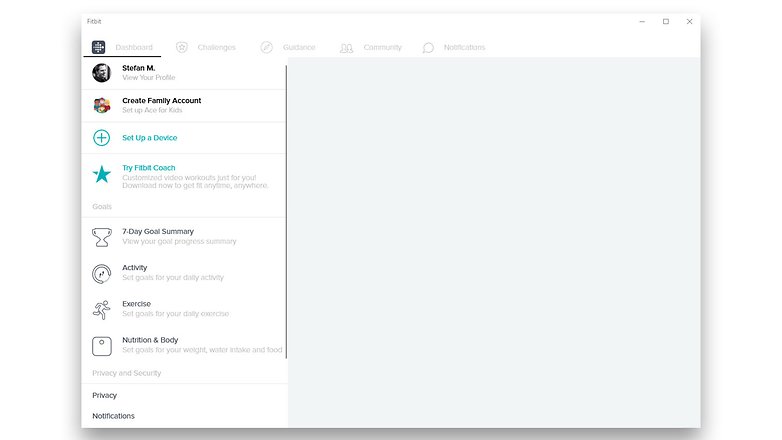The height and width of the screenshot is (440, 782).
Task: Click the Notifications speech bubble icon
Action: point(428,48)
